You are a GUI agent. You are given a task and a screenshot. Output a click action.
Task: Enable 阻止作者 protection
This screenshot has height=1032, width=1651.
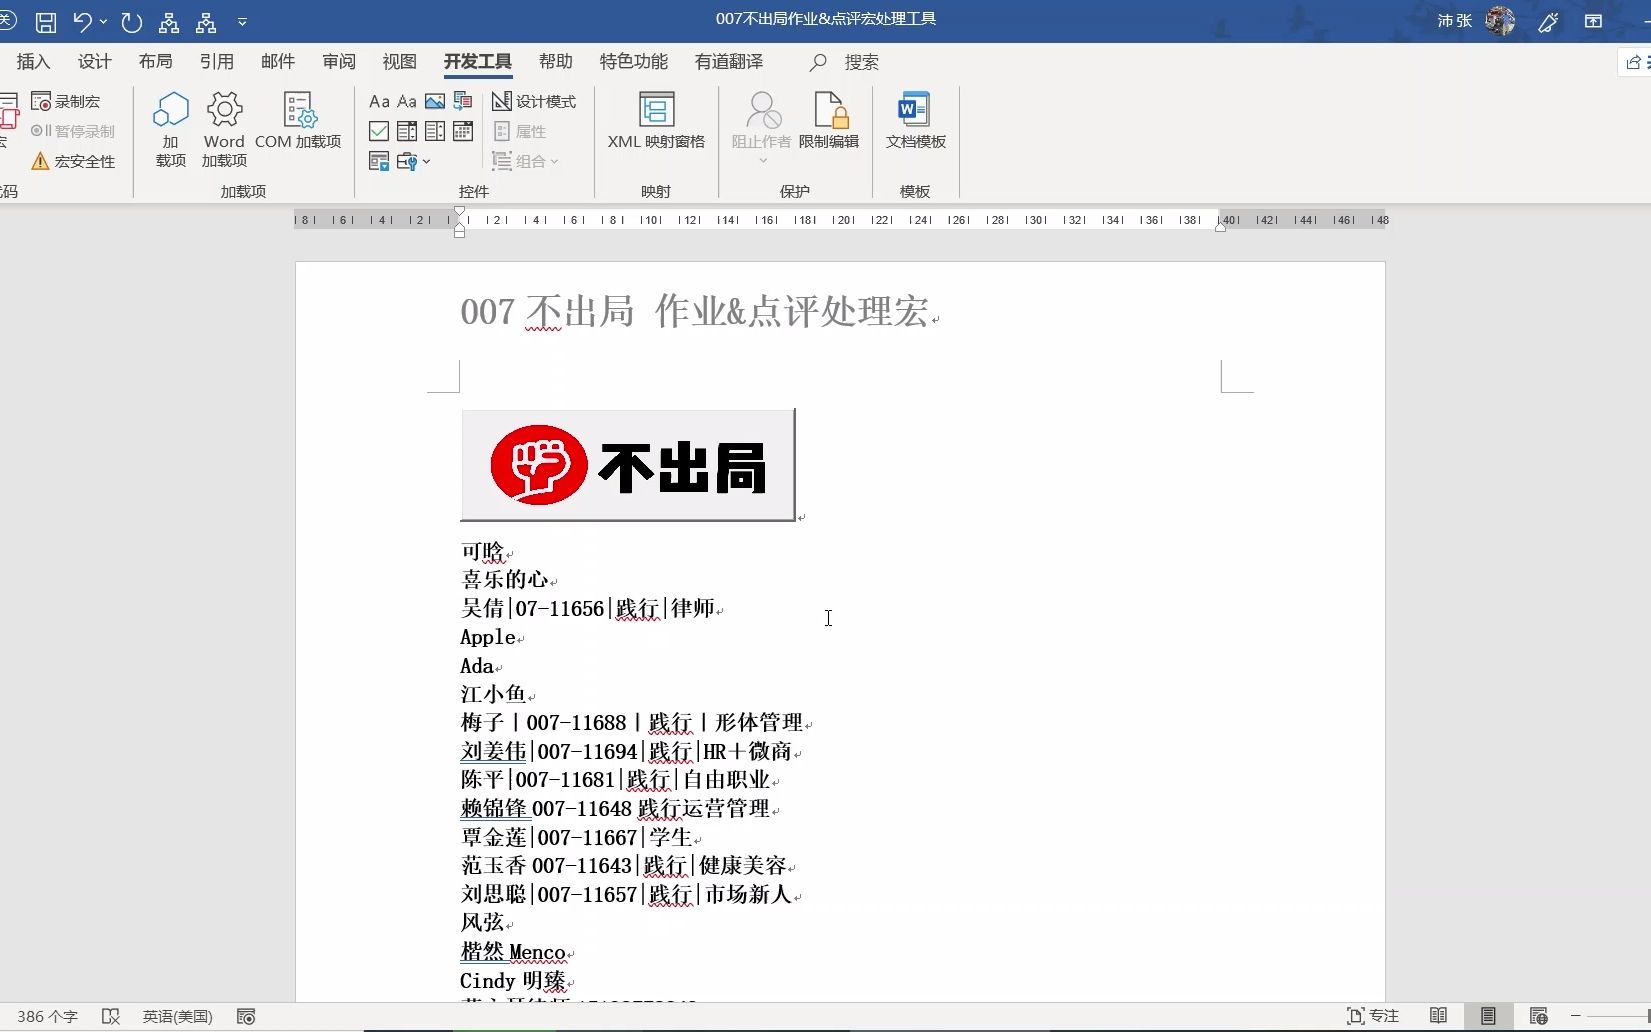click(x=761, y=125)
